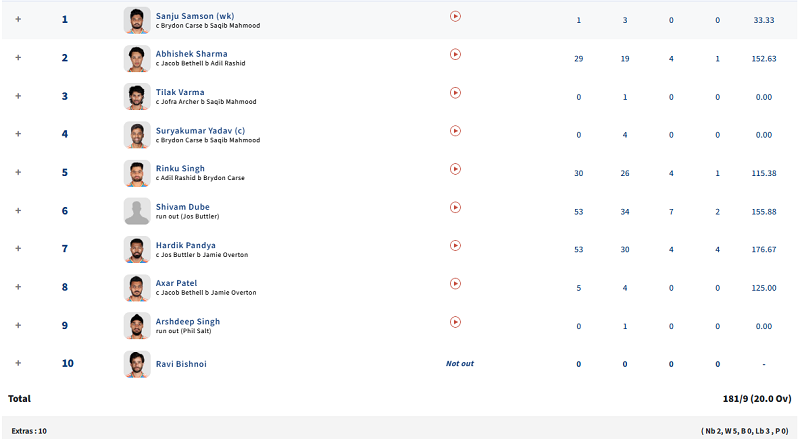Open Rinku Singh profile link
The height and width of the screenshot is (439, 800).
[x=180, y=168]
